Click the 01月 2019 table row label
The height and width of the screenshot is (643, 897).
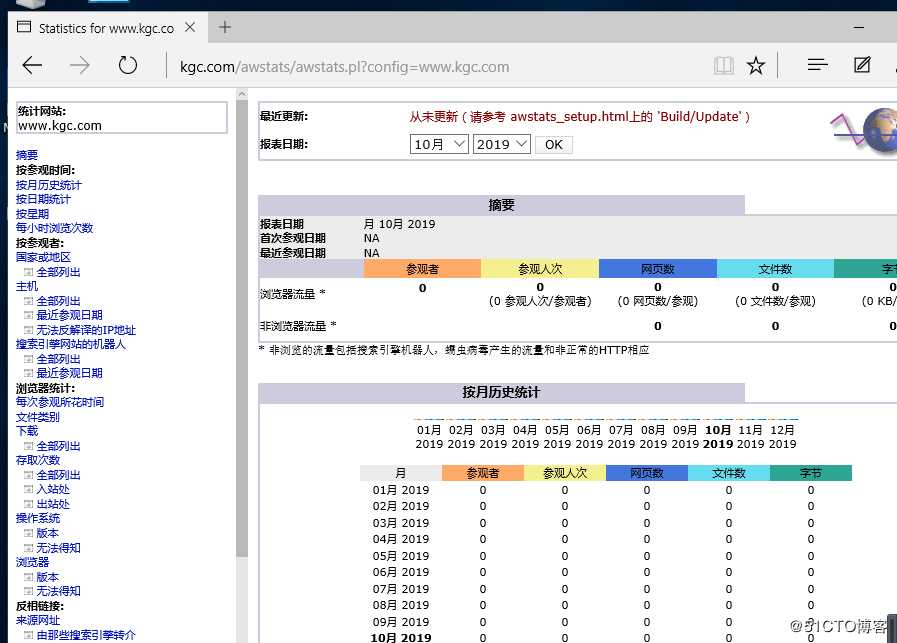[400, 490]
